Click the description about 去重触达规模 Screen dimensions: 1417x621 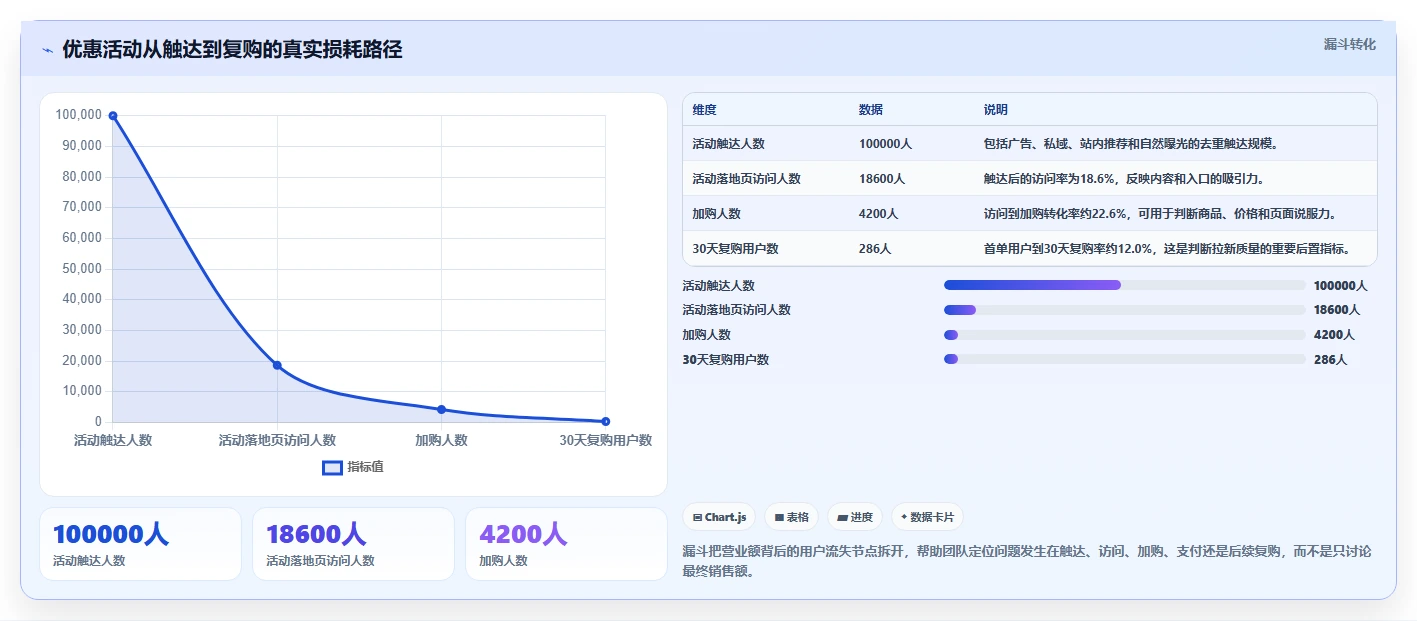click(x=1131, y=144)
